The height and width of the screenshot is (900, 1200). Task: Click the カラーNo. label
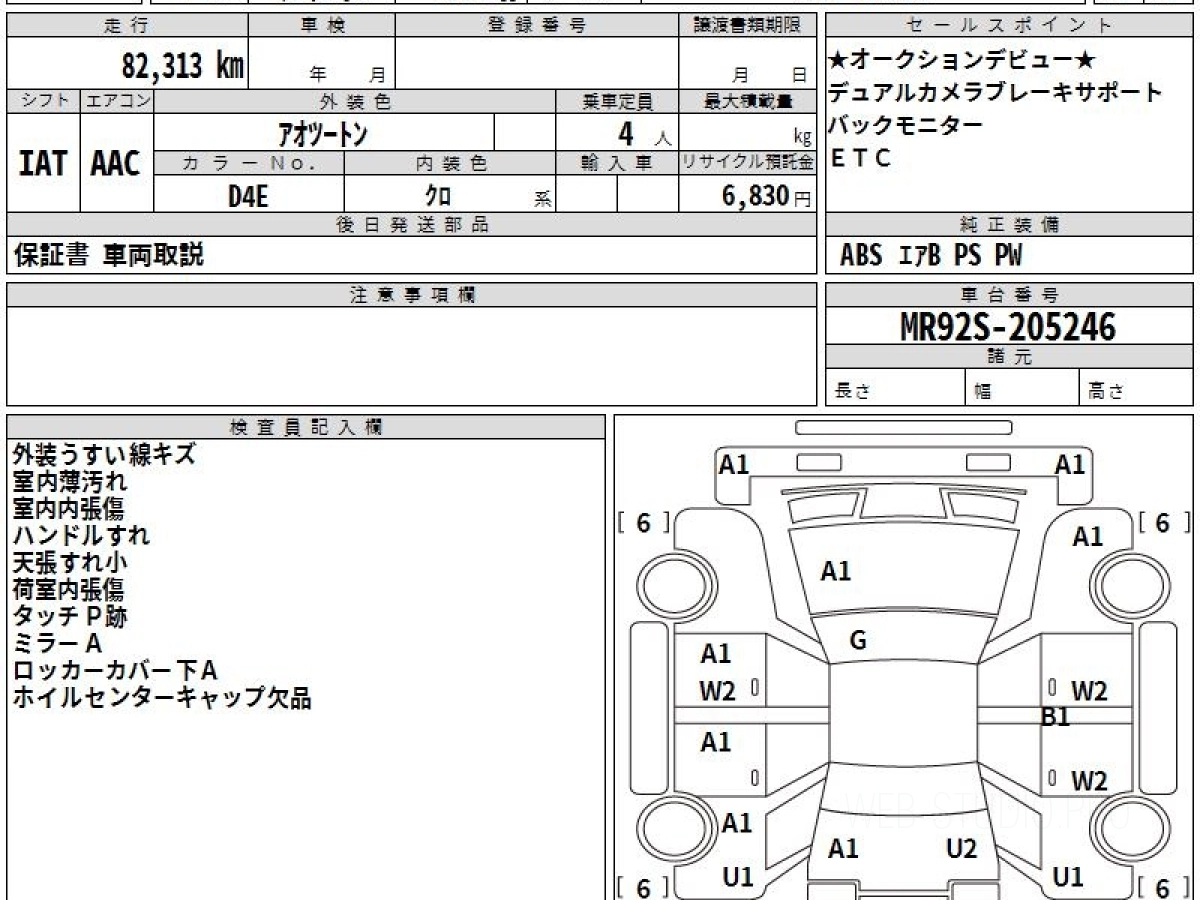[249, 163]
